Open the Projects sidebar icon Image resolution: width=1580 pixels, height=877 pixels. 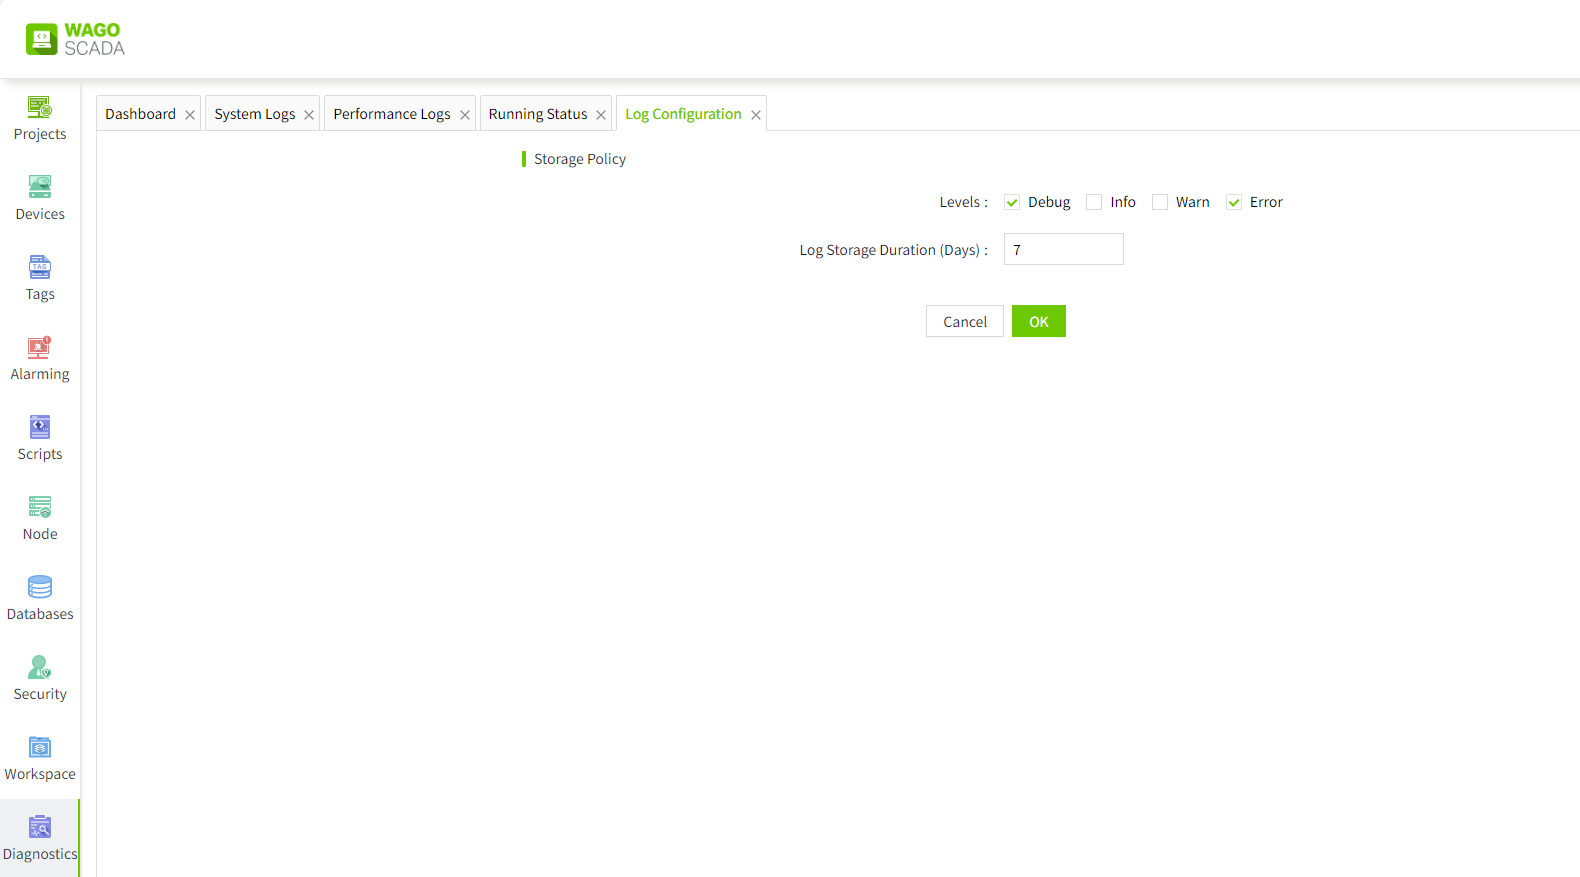coord(40,107)
